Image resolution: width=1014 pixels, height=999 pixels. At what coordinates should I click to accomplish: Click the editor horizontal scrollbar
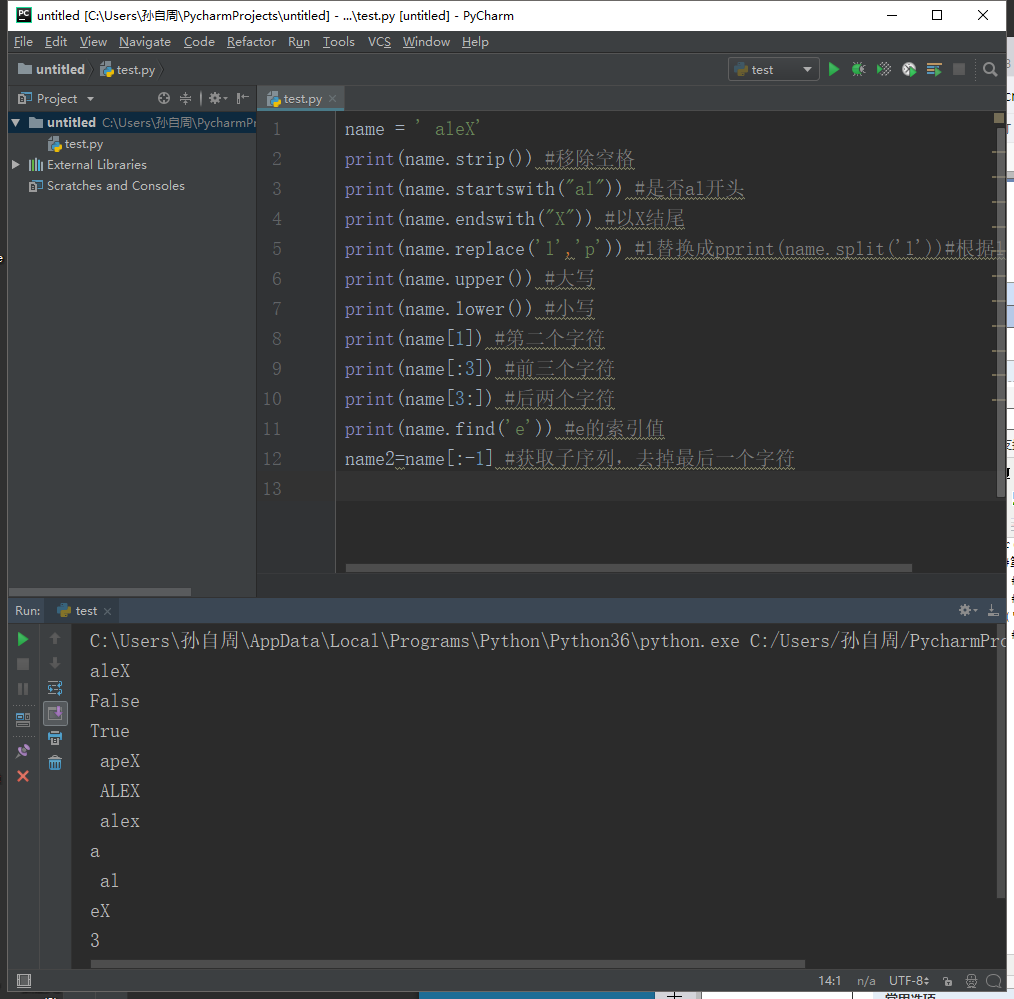(629, 568)
